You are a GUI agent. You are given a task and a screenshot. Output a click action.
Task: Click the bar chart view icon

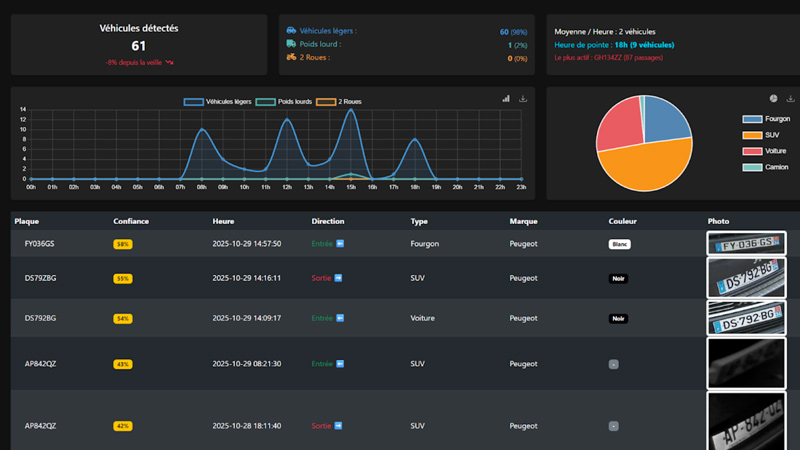pyautogui.click(x=507, y=99)
